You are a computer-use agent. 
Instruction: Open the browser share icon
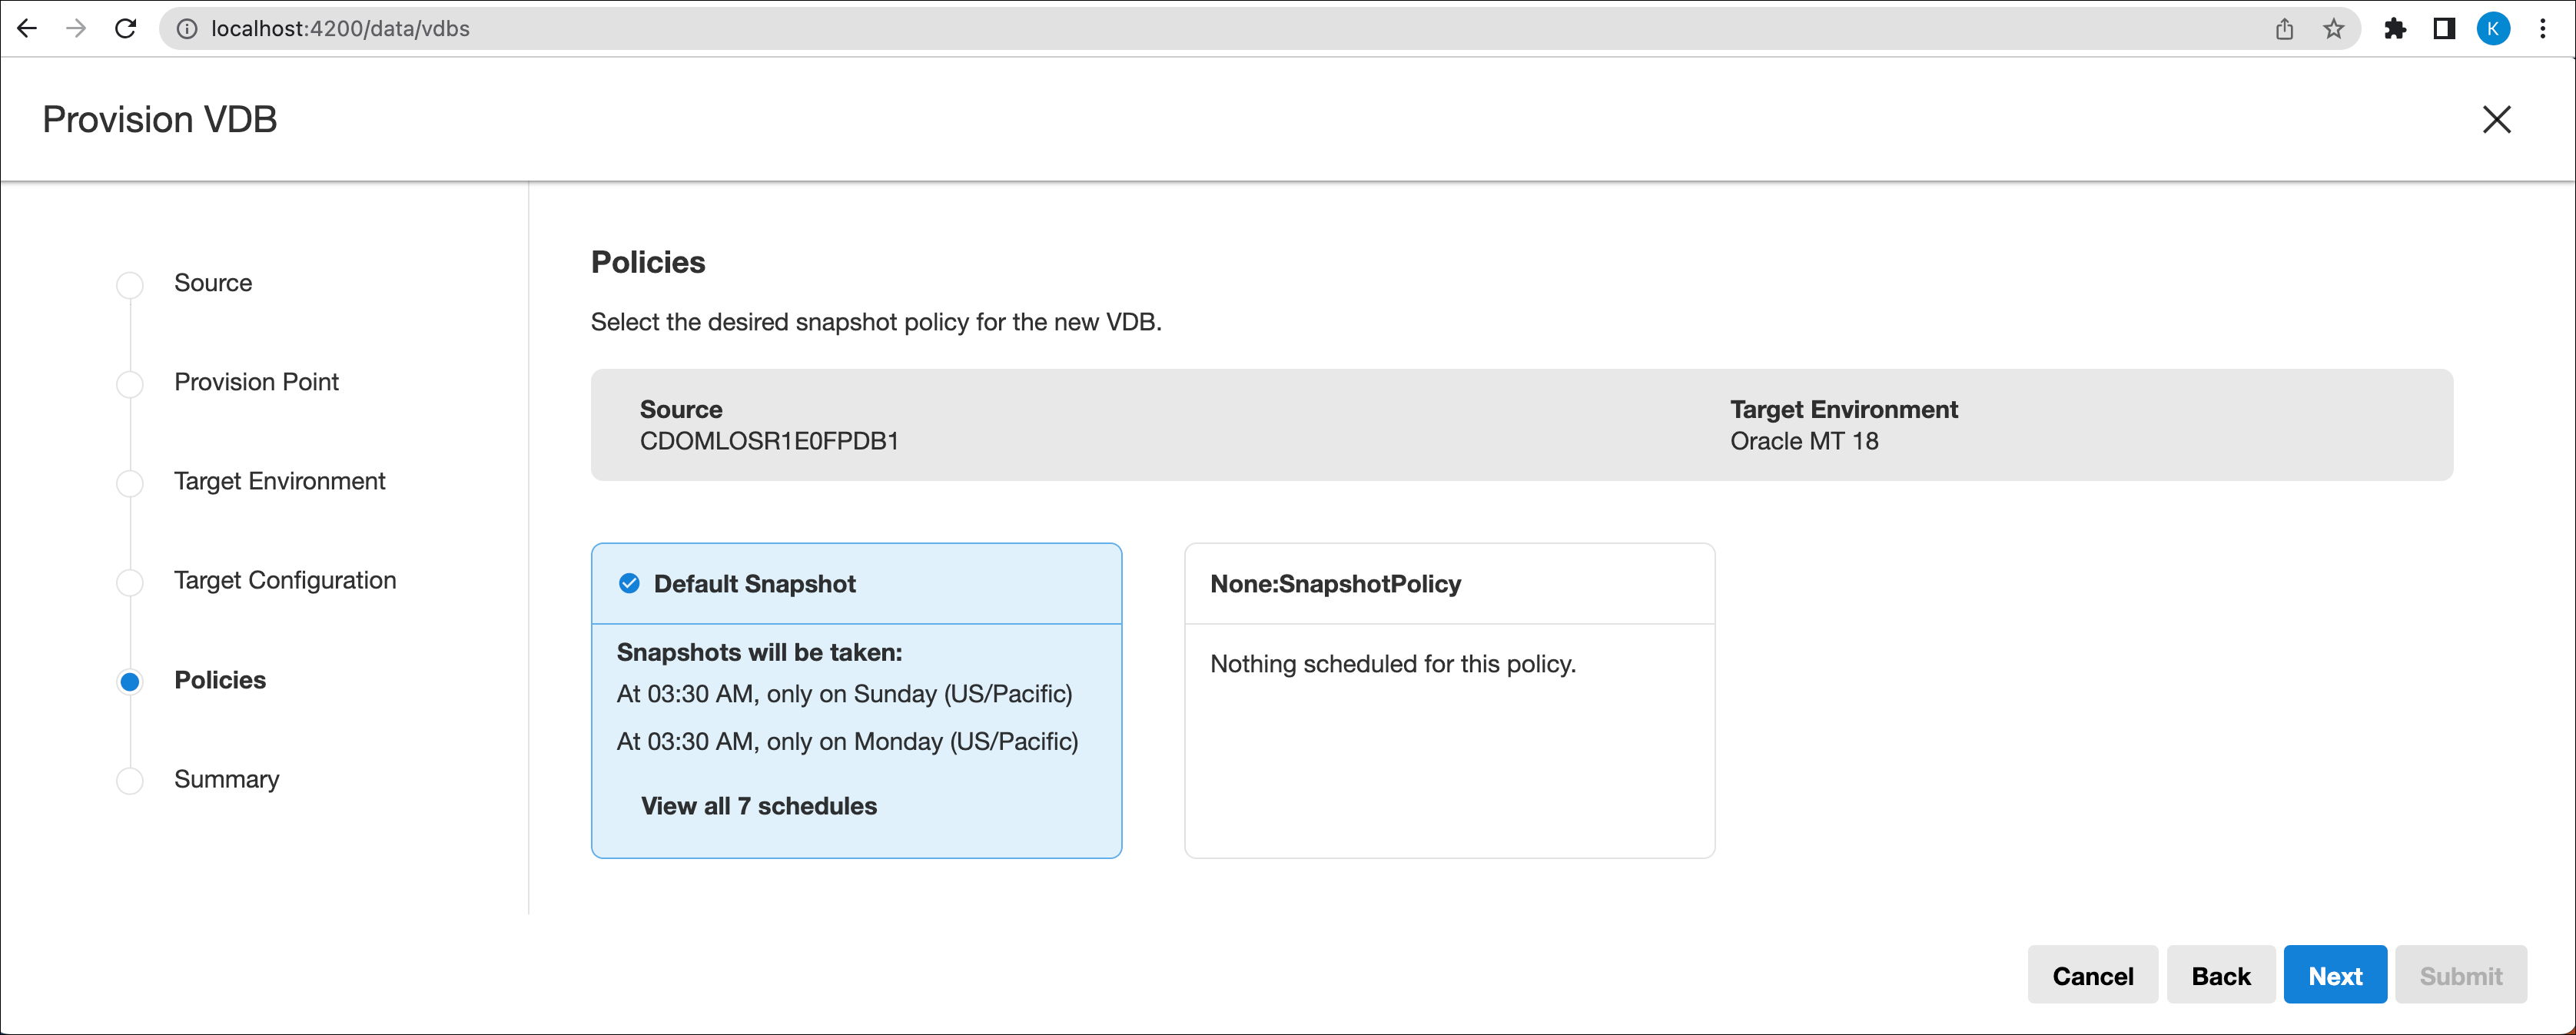(x=2284, y=28)
